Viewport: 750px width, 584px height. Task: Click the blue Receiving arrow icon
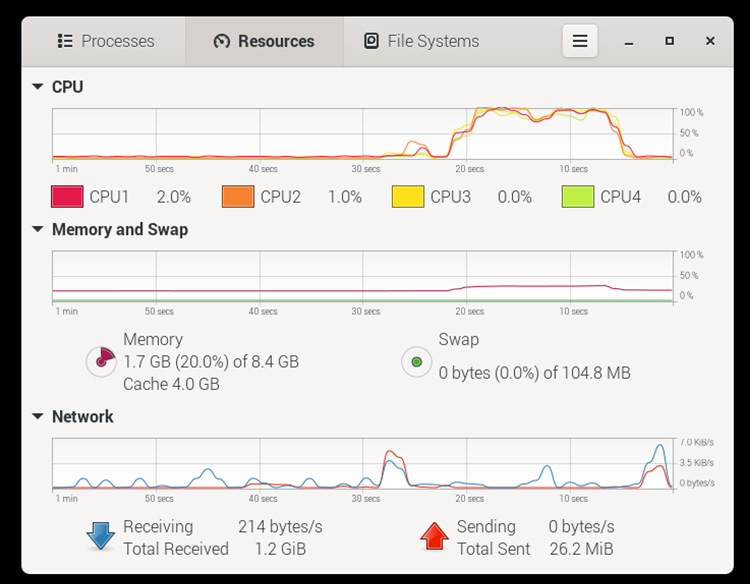click(100, 536)
